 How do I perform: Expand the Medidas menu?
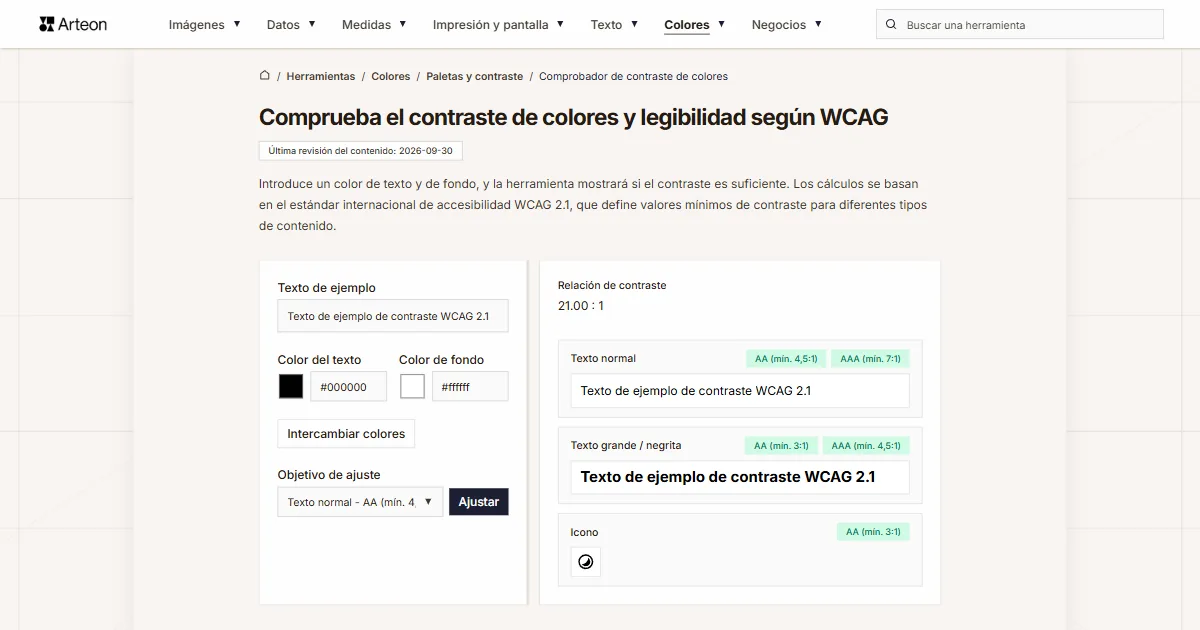click(374, 24)
